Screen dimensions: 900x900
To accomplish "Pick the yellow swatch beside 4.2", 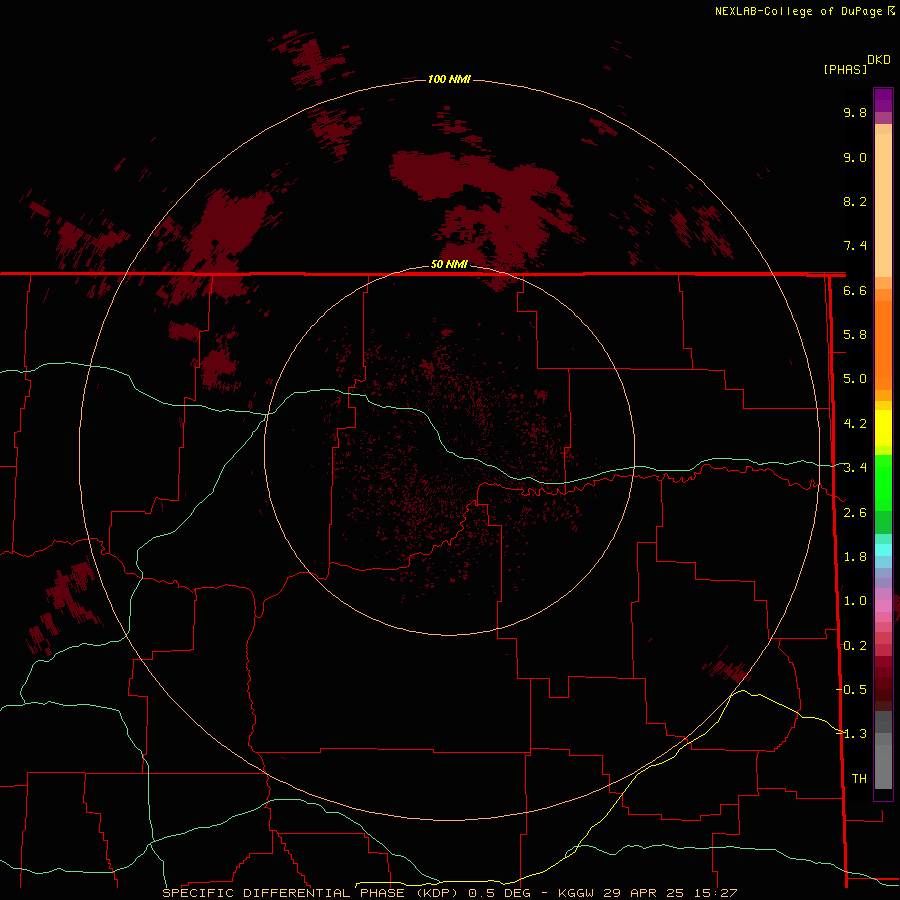I will point(883,426).
